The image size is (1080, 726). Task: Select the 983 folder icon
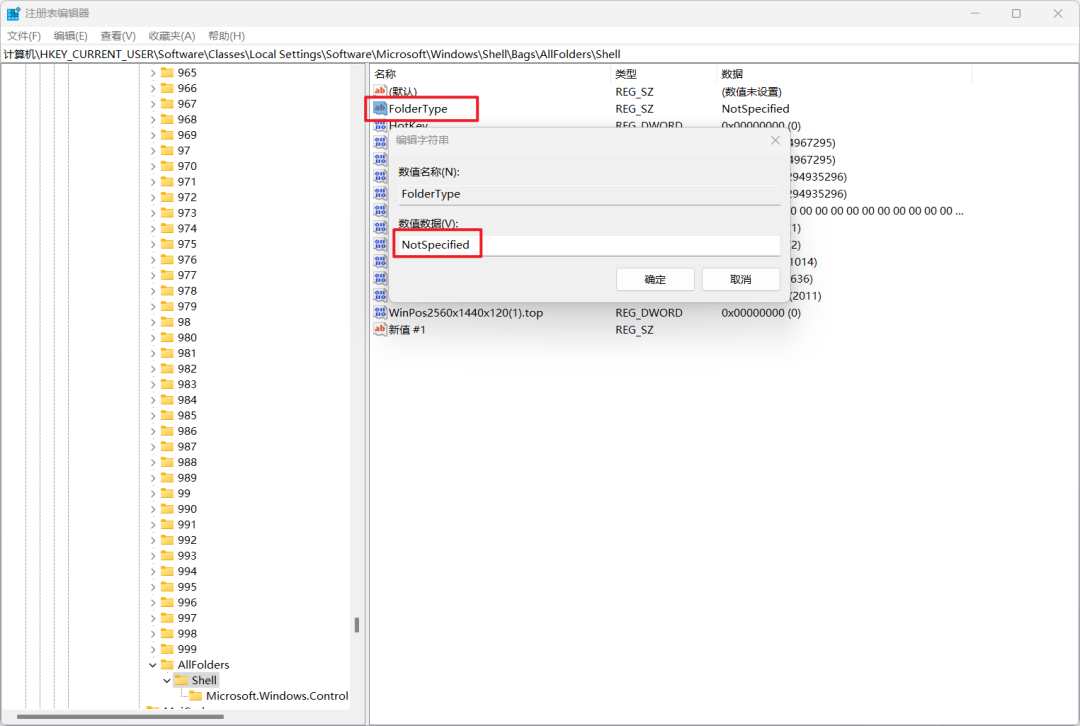click(167, 384)
